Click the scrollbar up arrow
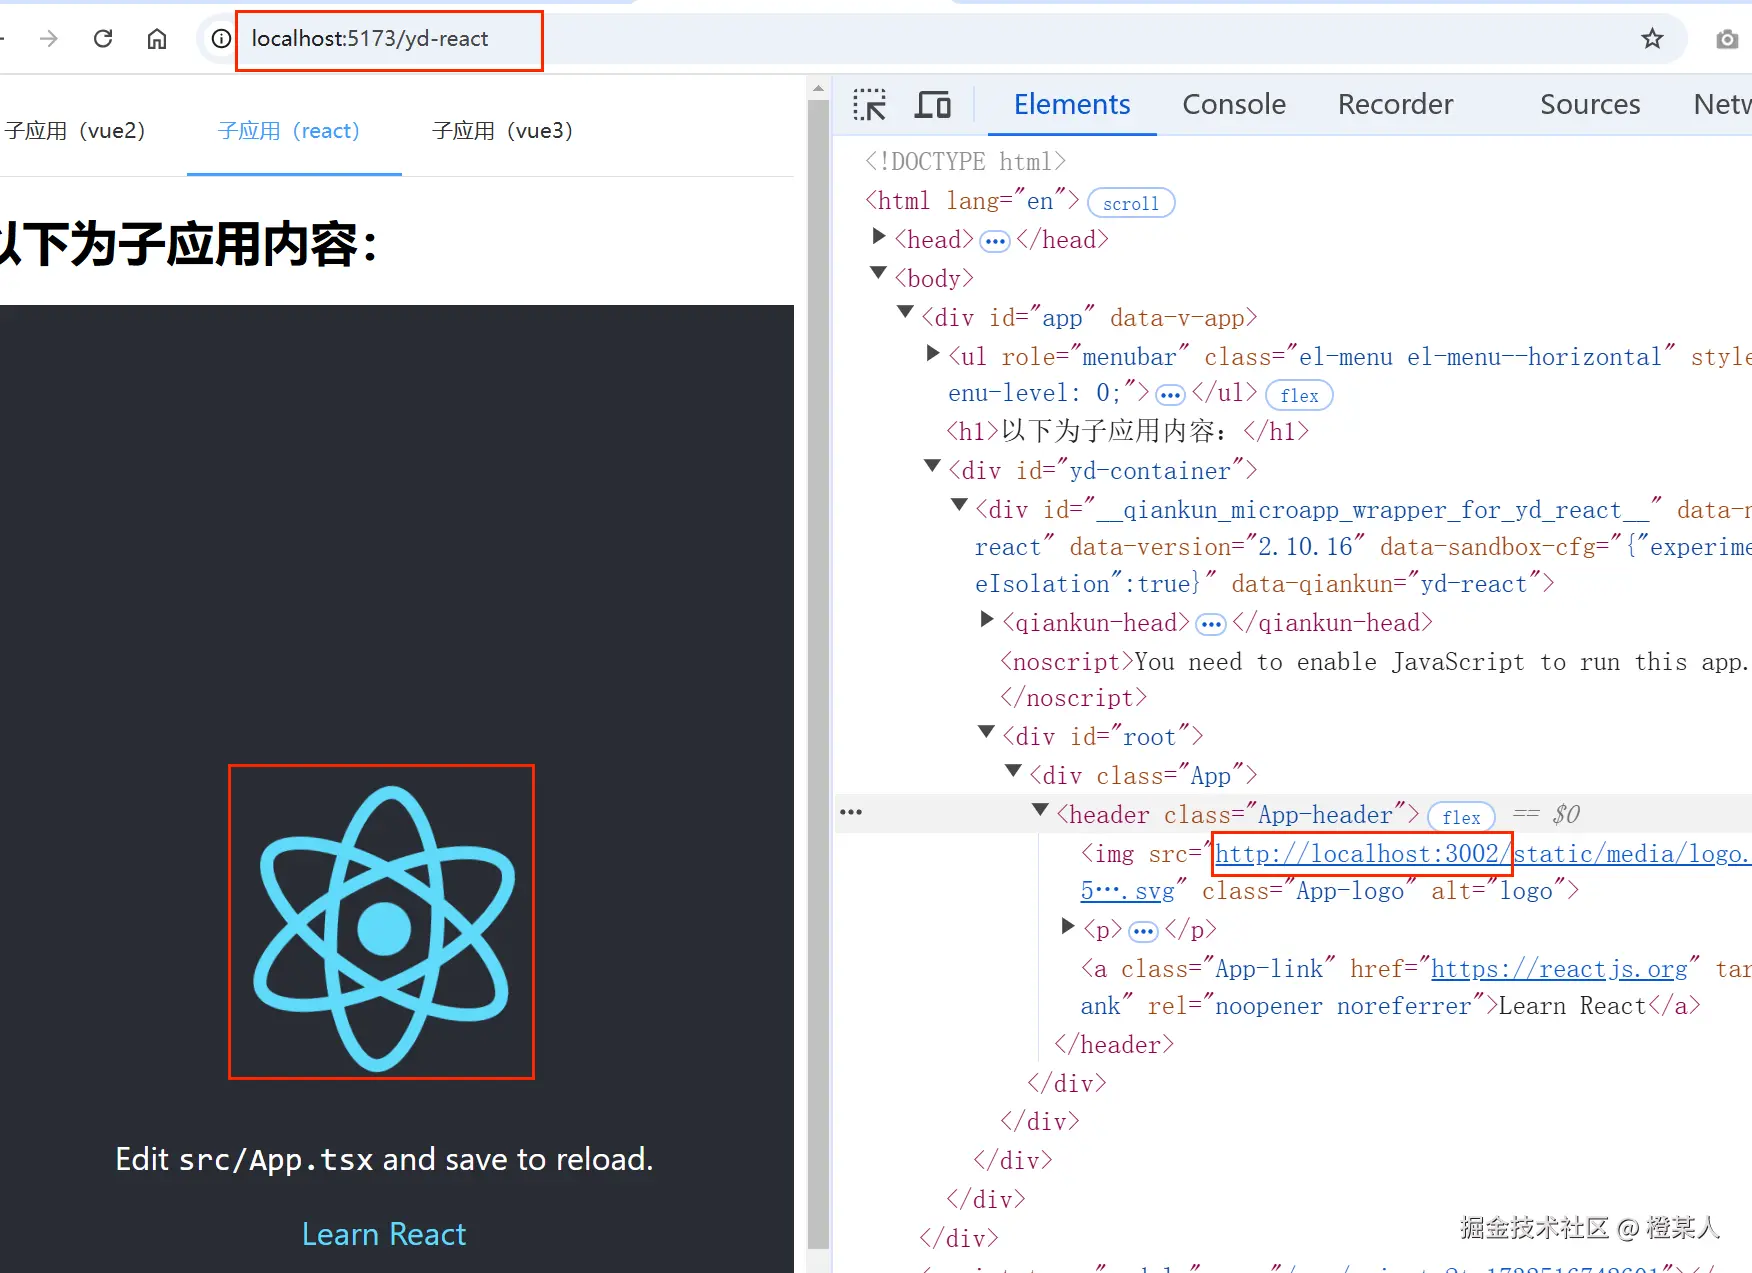The width and height of the screenshot is (1752, 1273). click(818, 88)
